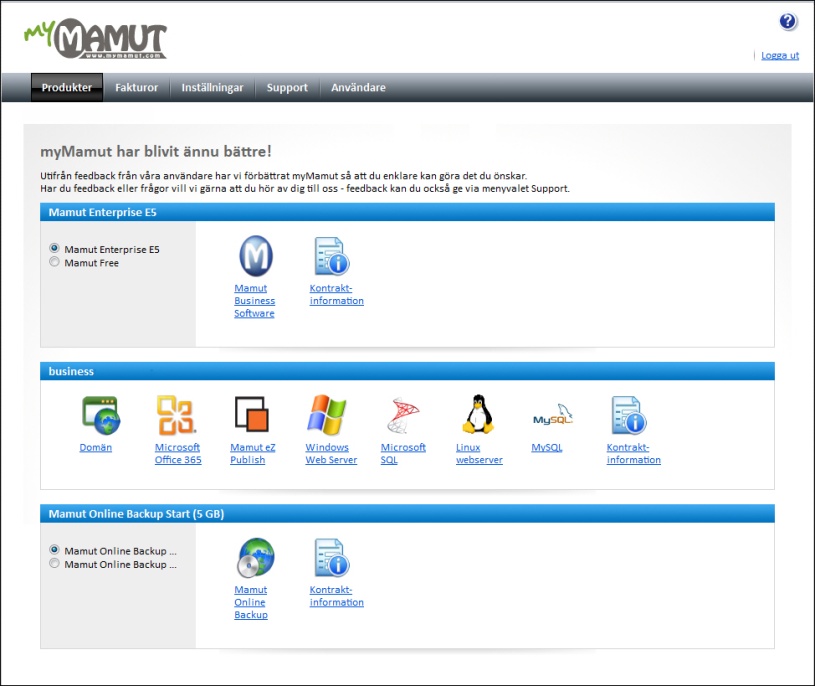Select the second Mamut Online Backup radio button
815x686 pixels.
(x=54, y=563)
